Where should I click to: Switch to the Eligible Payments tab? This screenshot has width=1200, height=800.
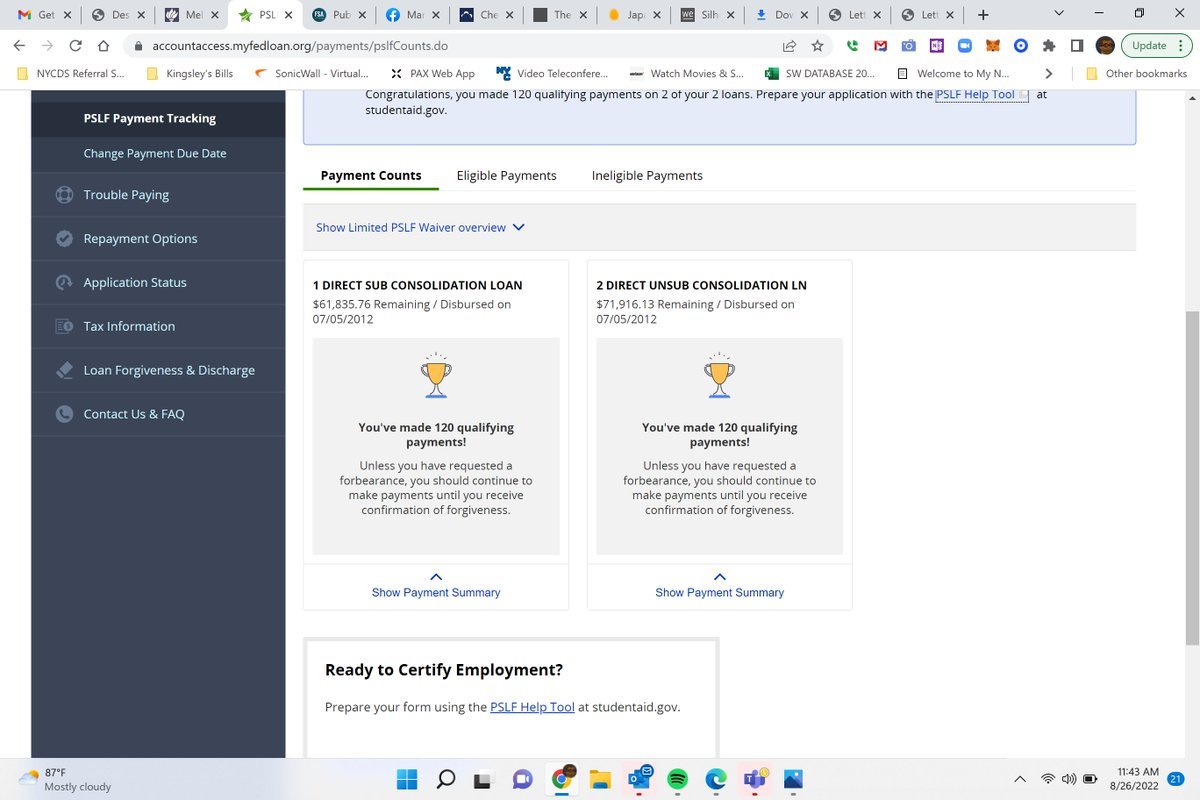pyautogui.click(x=506, y=176)
